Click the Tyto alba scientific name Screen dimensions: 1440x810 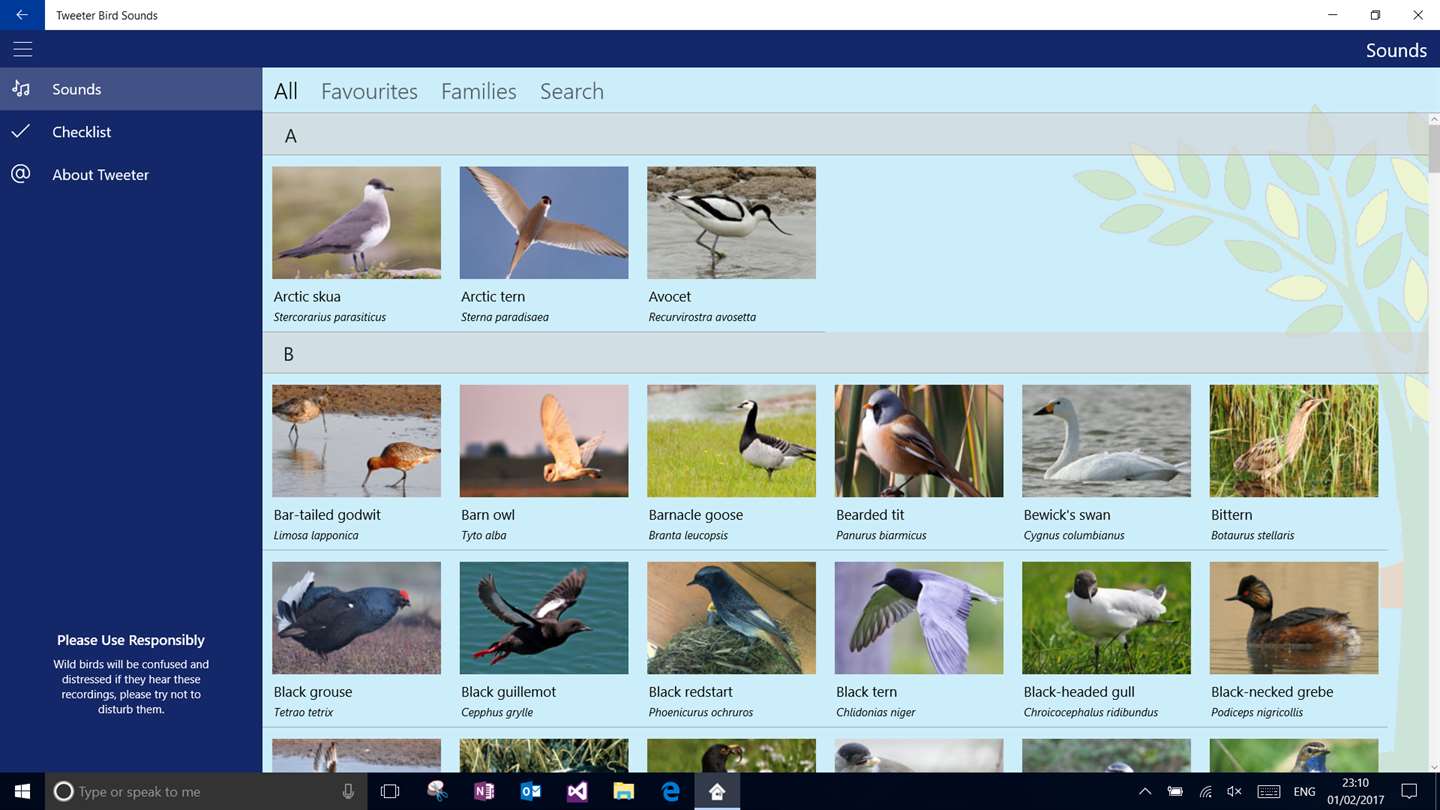pyautogui.click(x=484, y=535)
